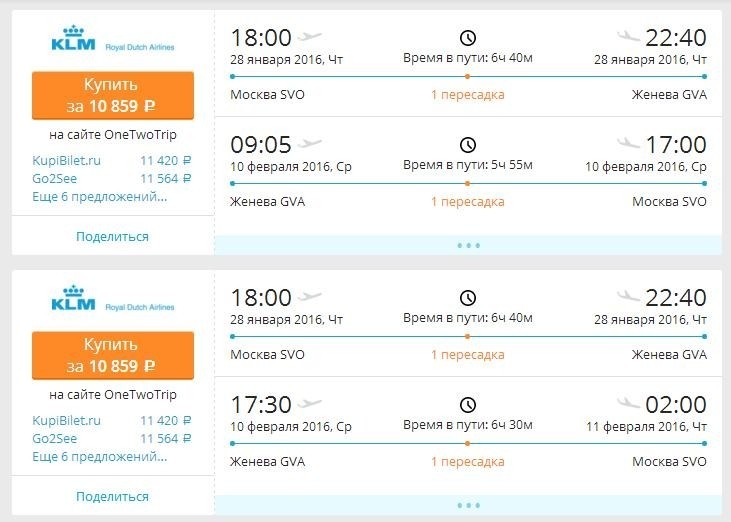Click clock icon above 6ч 30м travel time

(468, 405)
